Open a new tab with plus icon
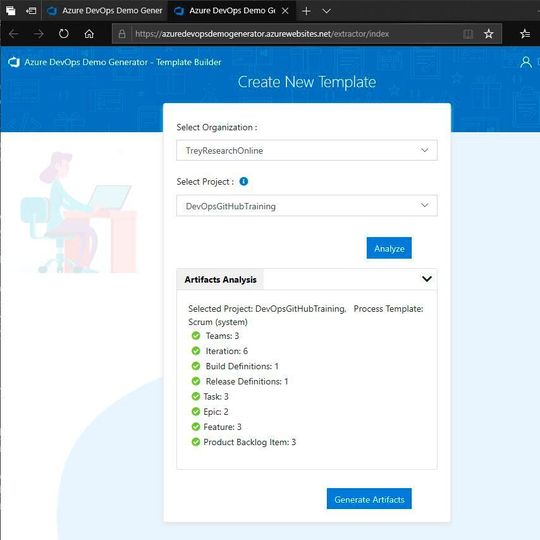 click(306, 11)
